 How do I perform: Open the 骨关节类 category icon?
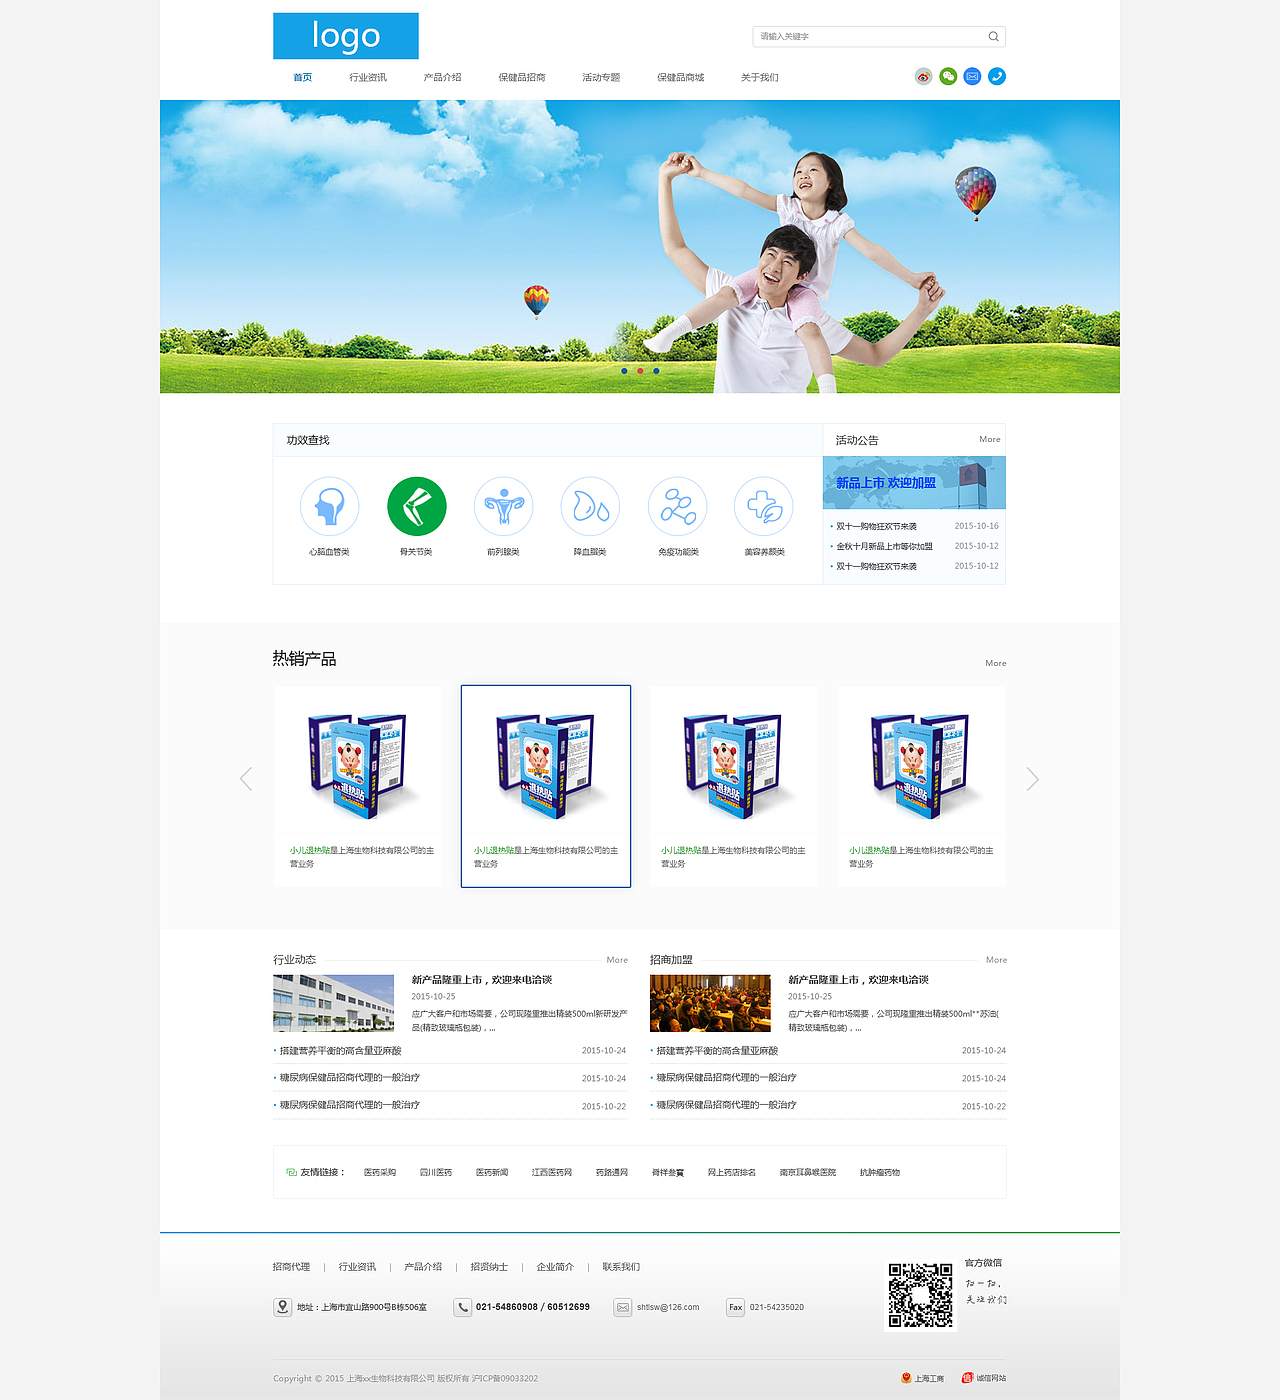[x=416, y=505]
